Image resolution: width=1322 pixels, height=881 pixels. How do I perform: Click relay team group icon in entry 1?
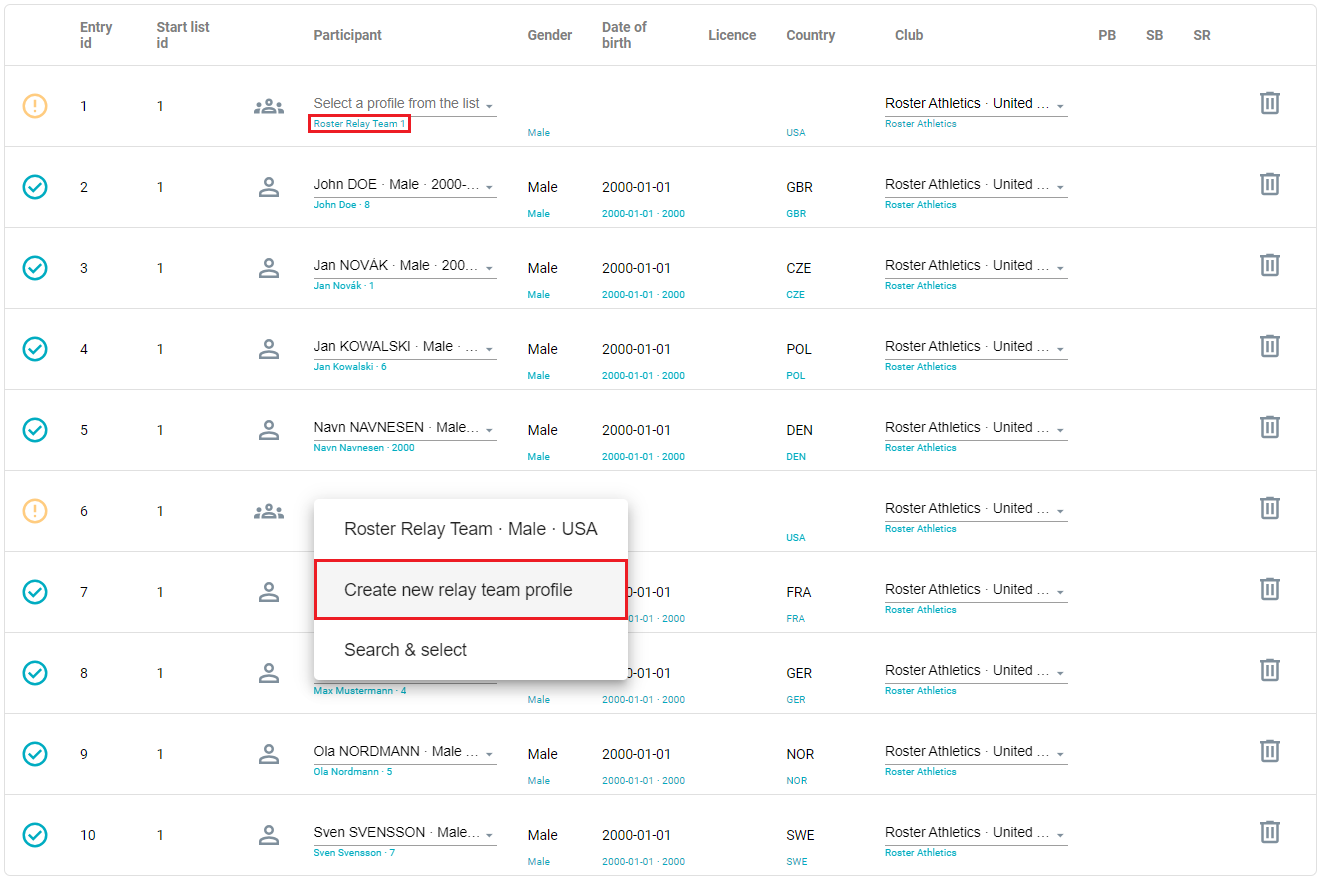tap(269, 106)
